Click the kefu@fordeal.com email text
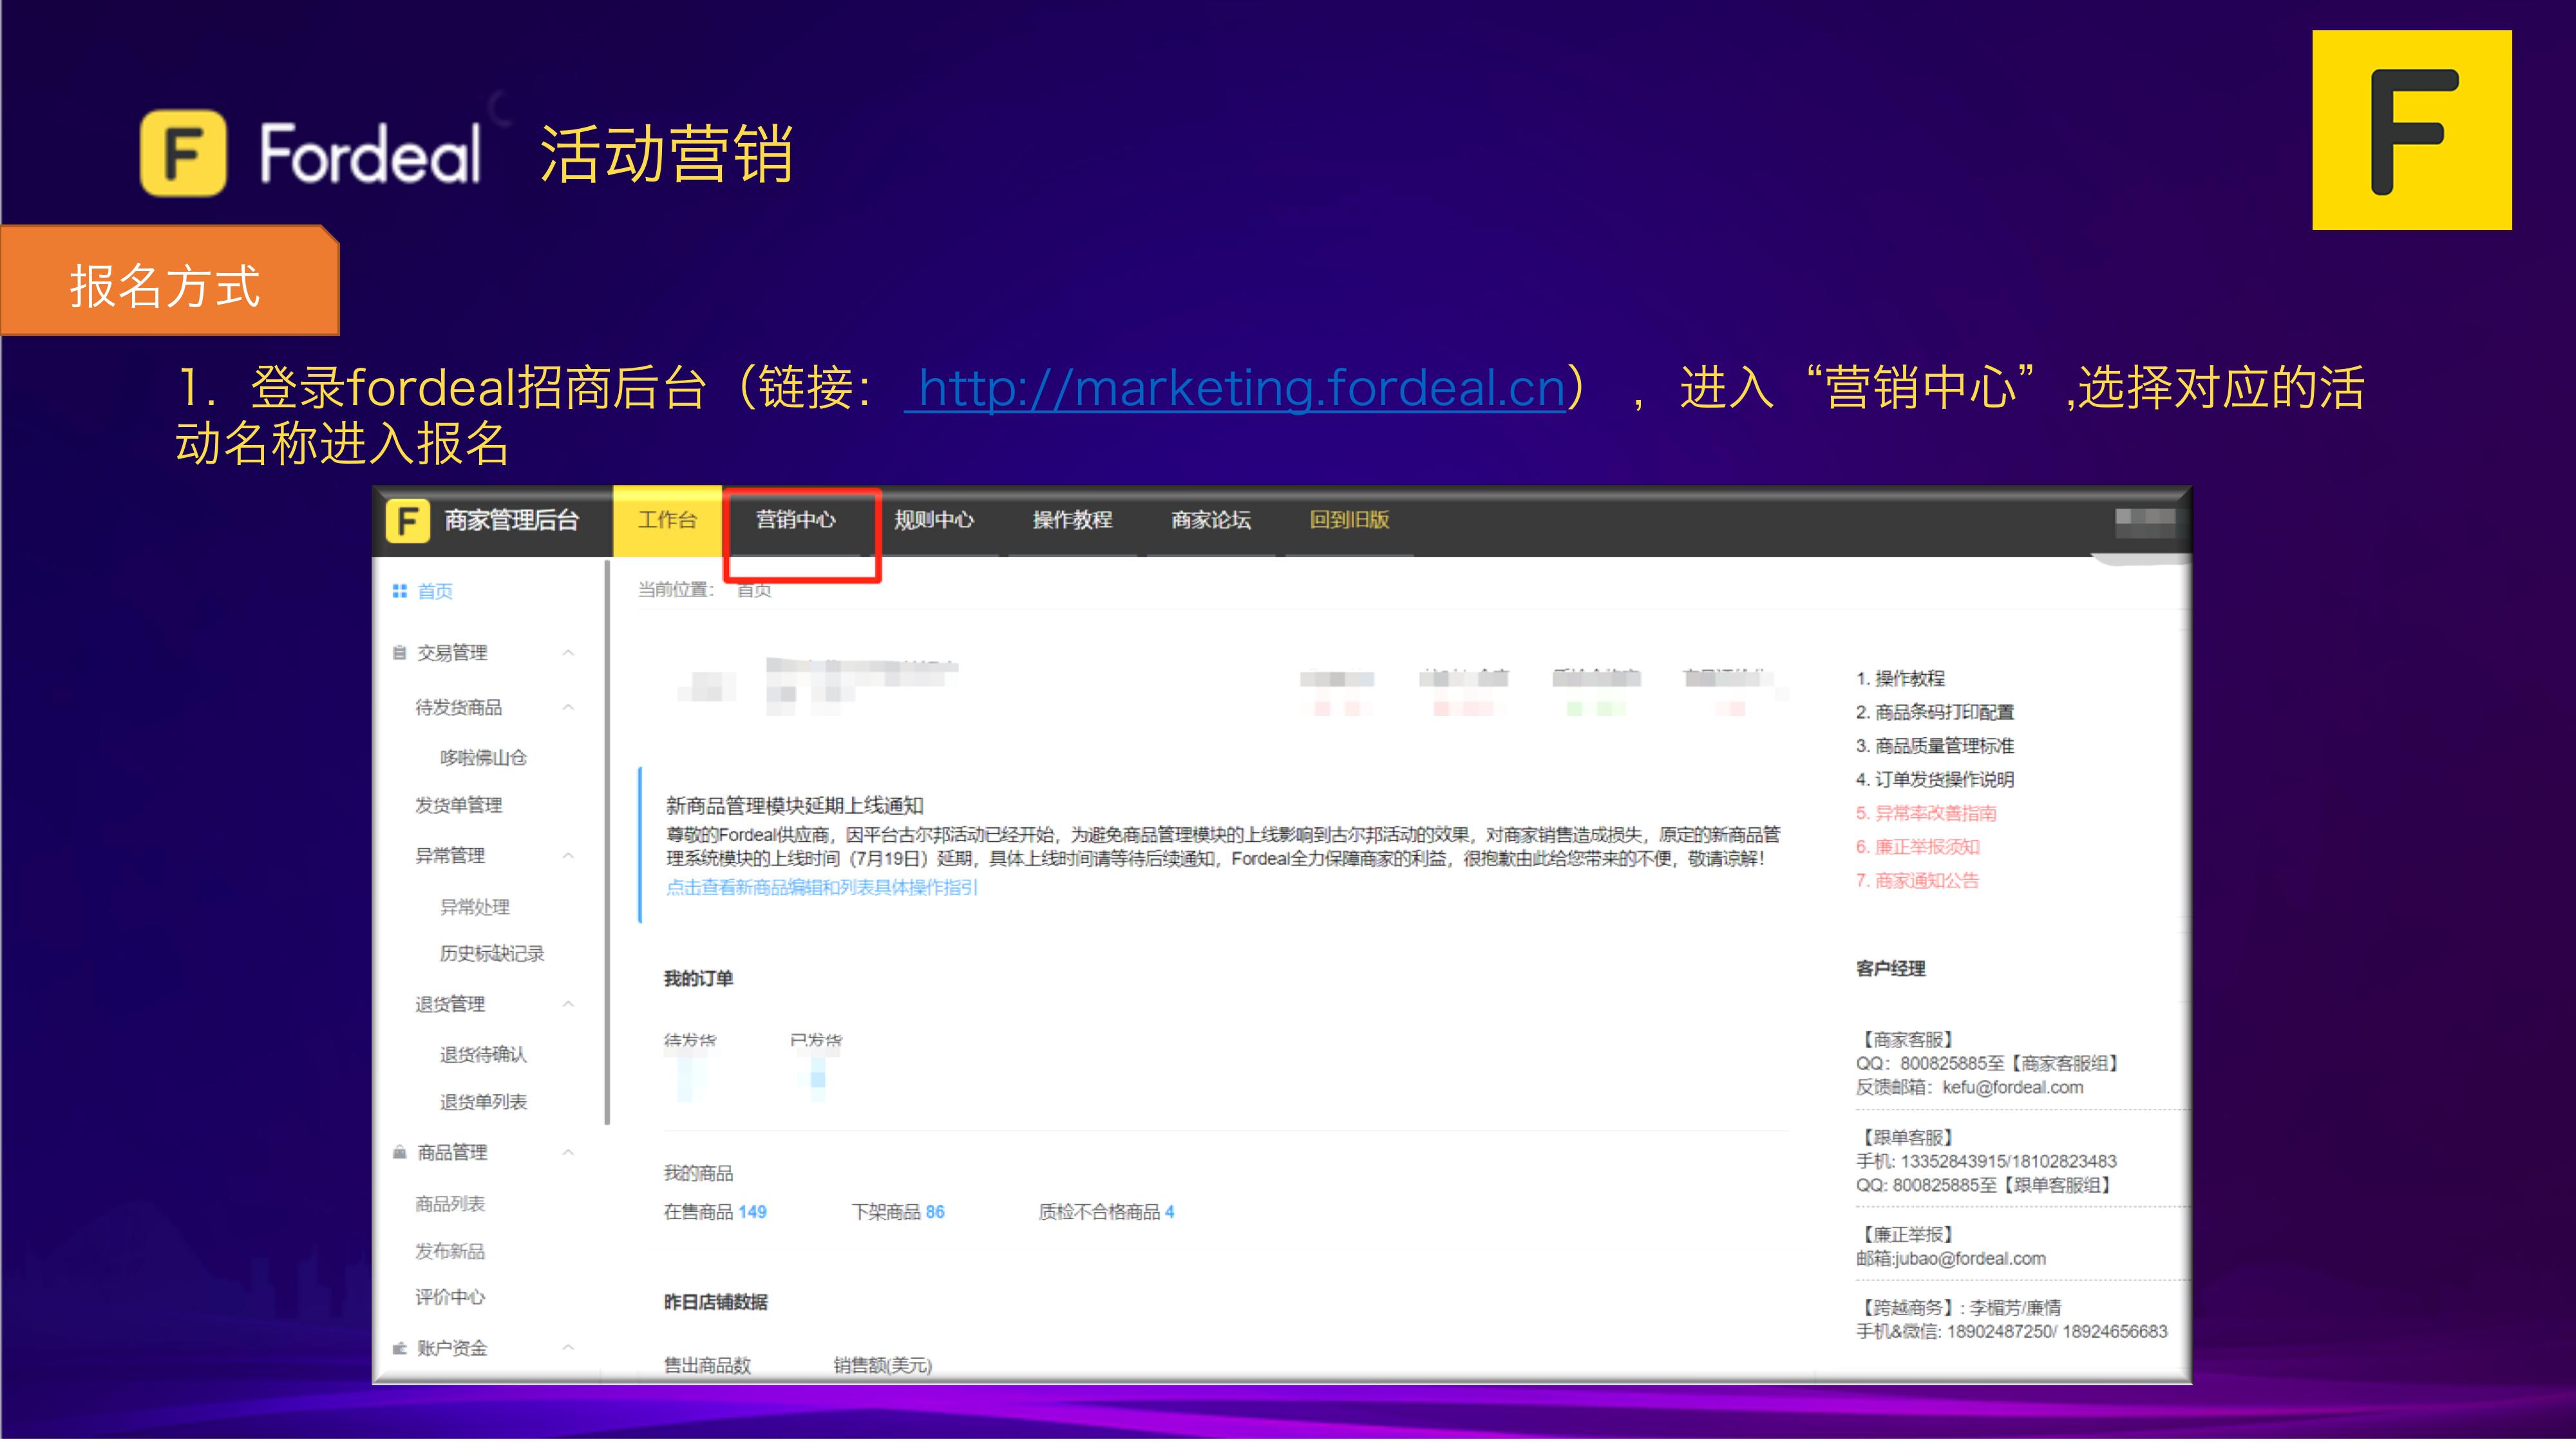2576x1449 pixels. click(x=2013, y=1087)
